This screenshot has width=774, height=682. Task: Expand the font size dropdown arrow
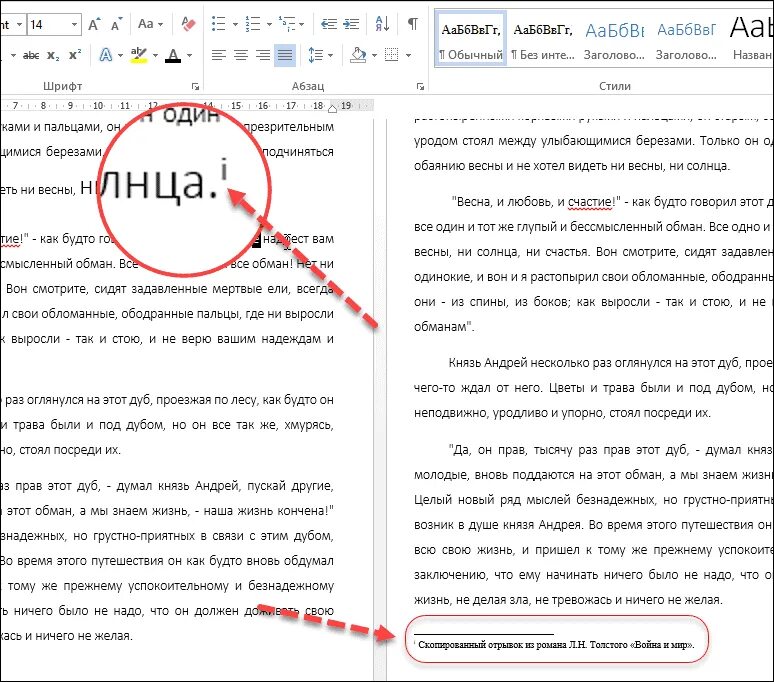point(74,24)
